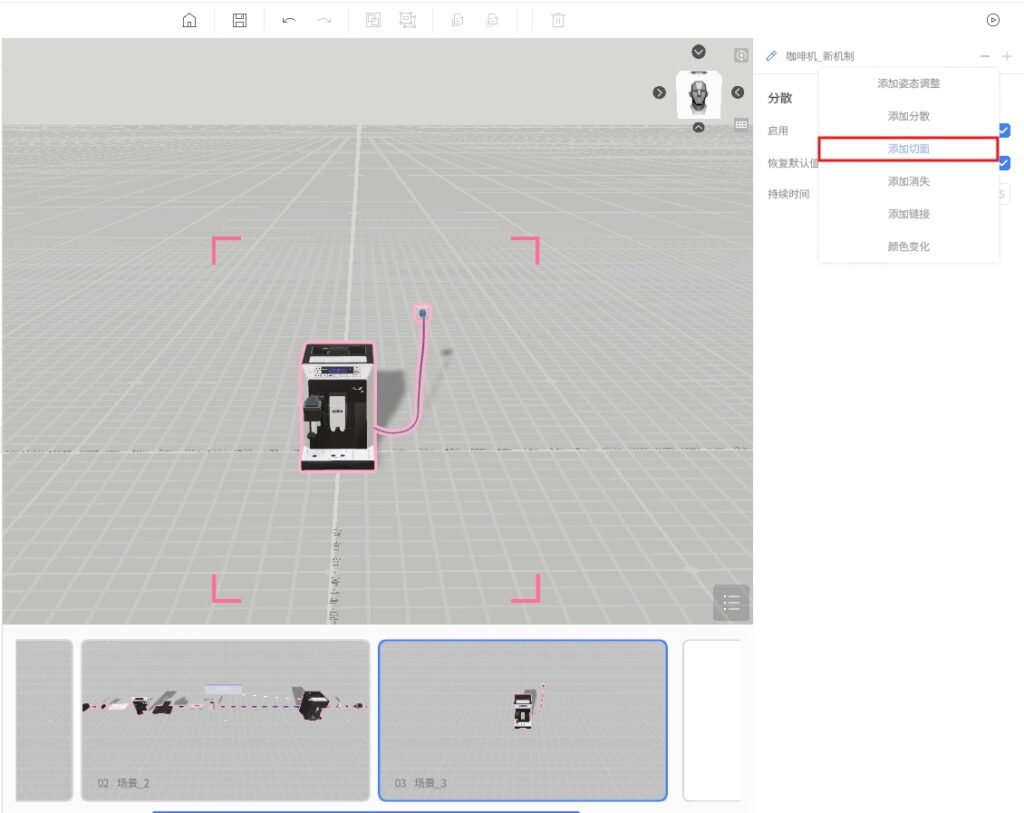Select 添加切面 from the menu
This screenshot has height=813, width=1024.
point(908,149)
